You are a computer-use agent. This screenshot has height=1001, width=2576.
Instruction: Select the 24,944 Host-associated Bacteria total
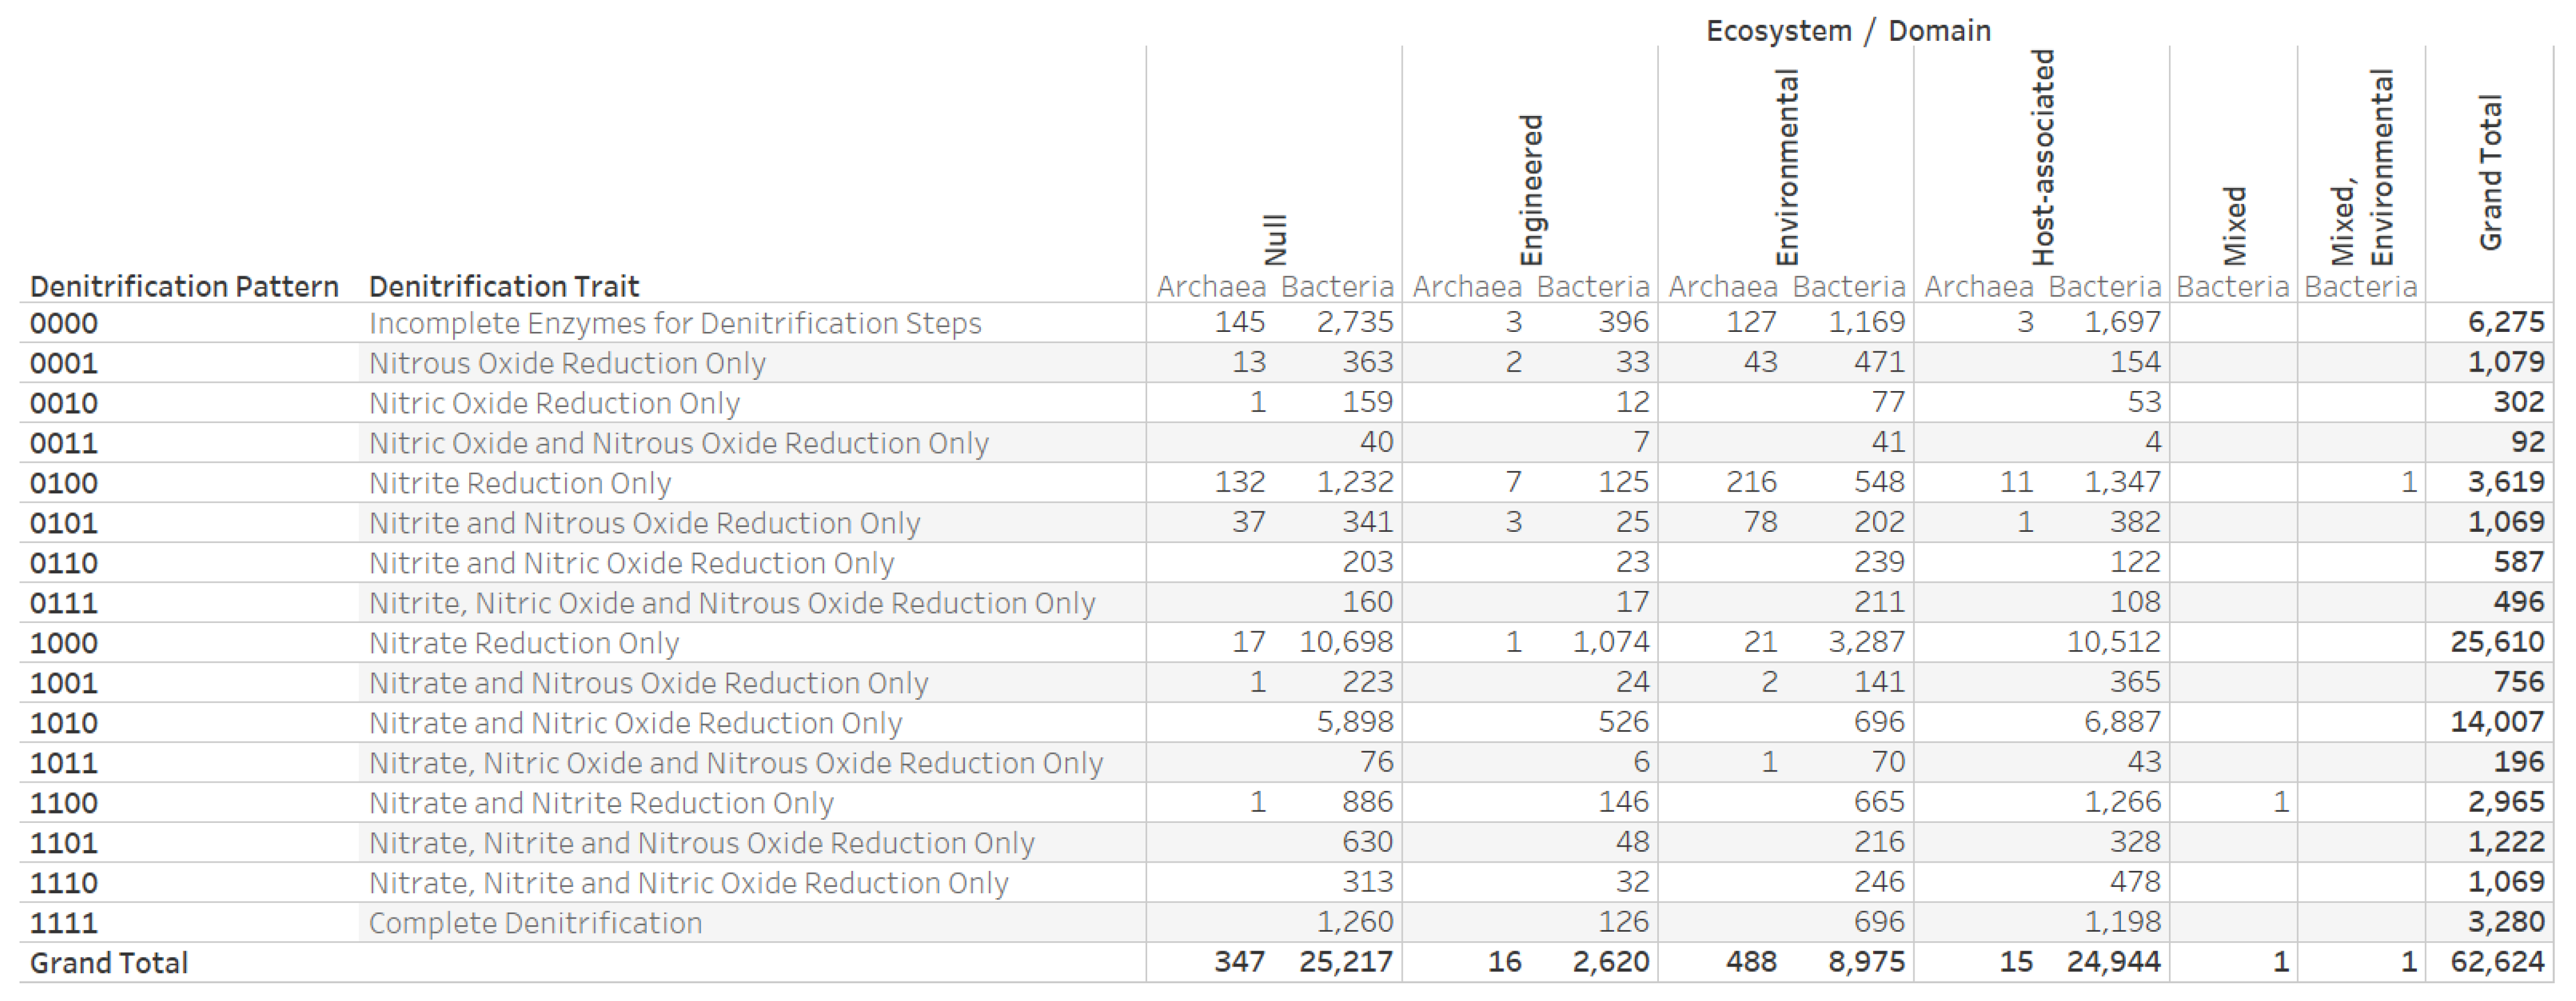[x=2113, y=962]
